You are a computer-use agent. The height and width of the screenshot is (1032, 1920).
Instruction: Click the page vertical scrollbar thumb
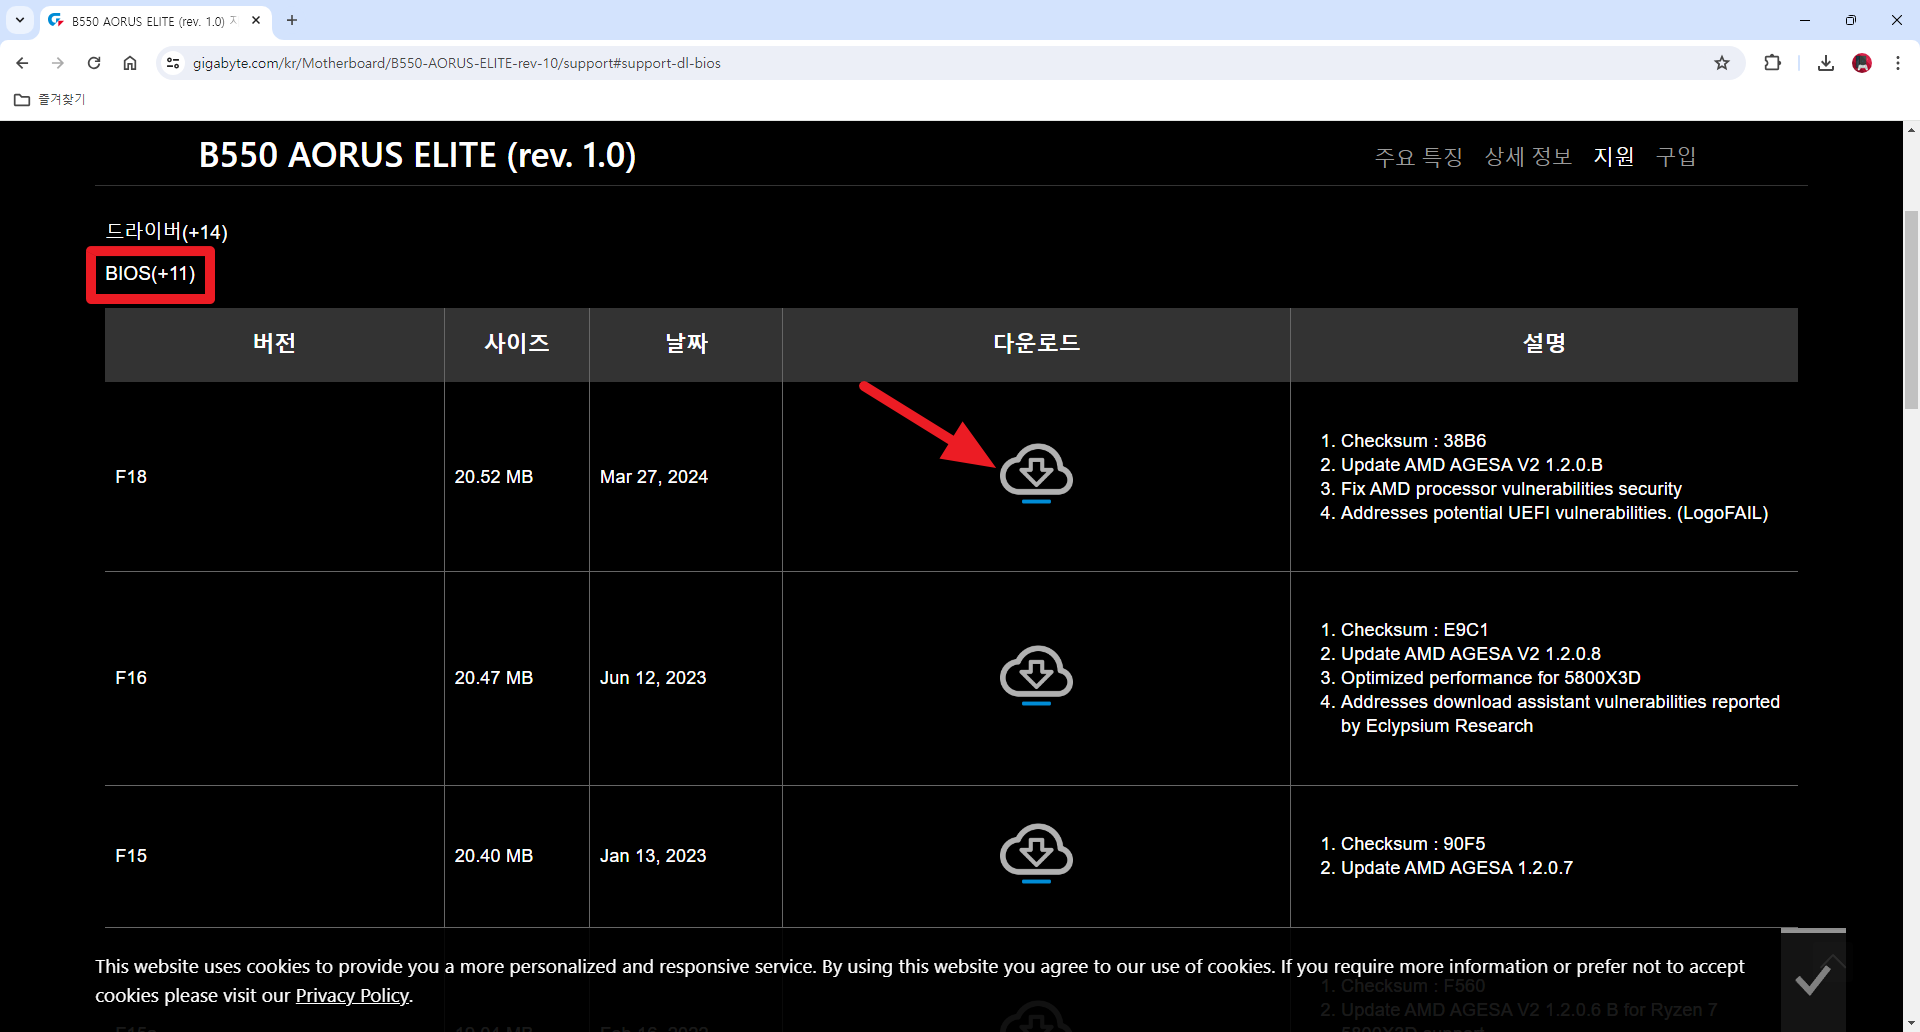coord(1911,310)
